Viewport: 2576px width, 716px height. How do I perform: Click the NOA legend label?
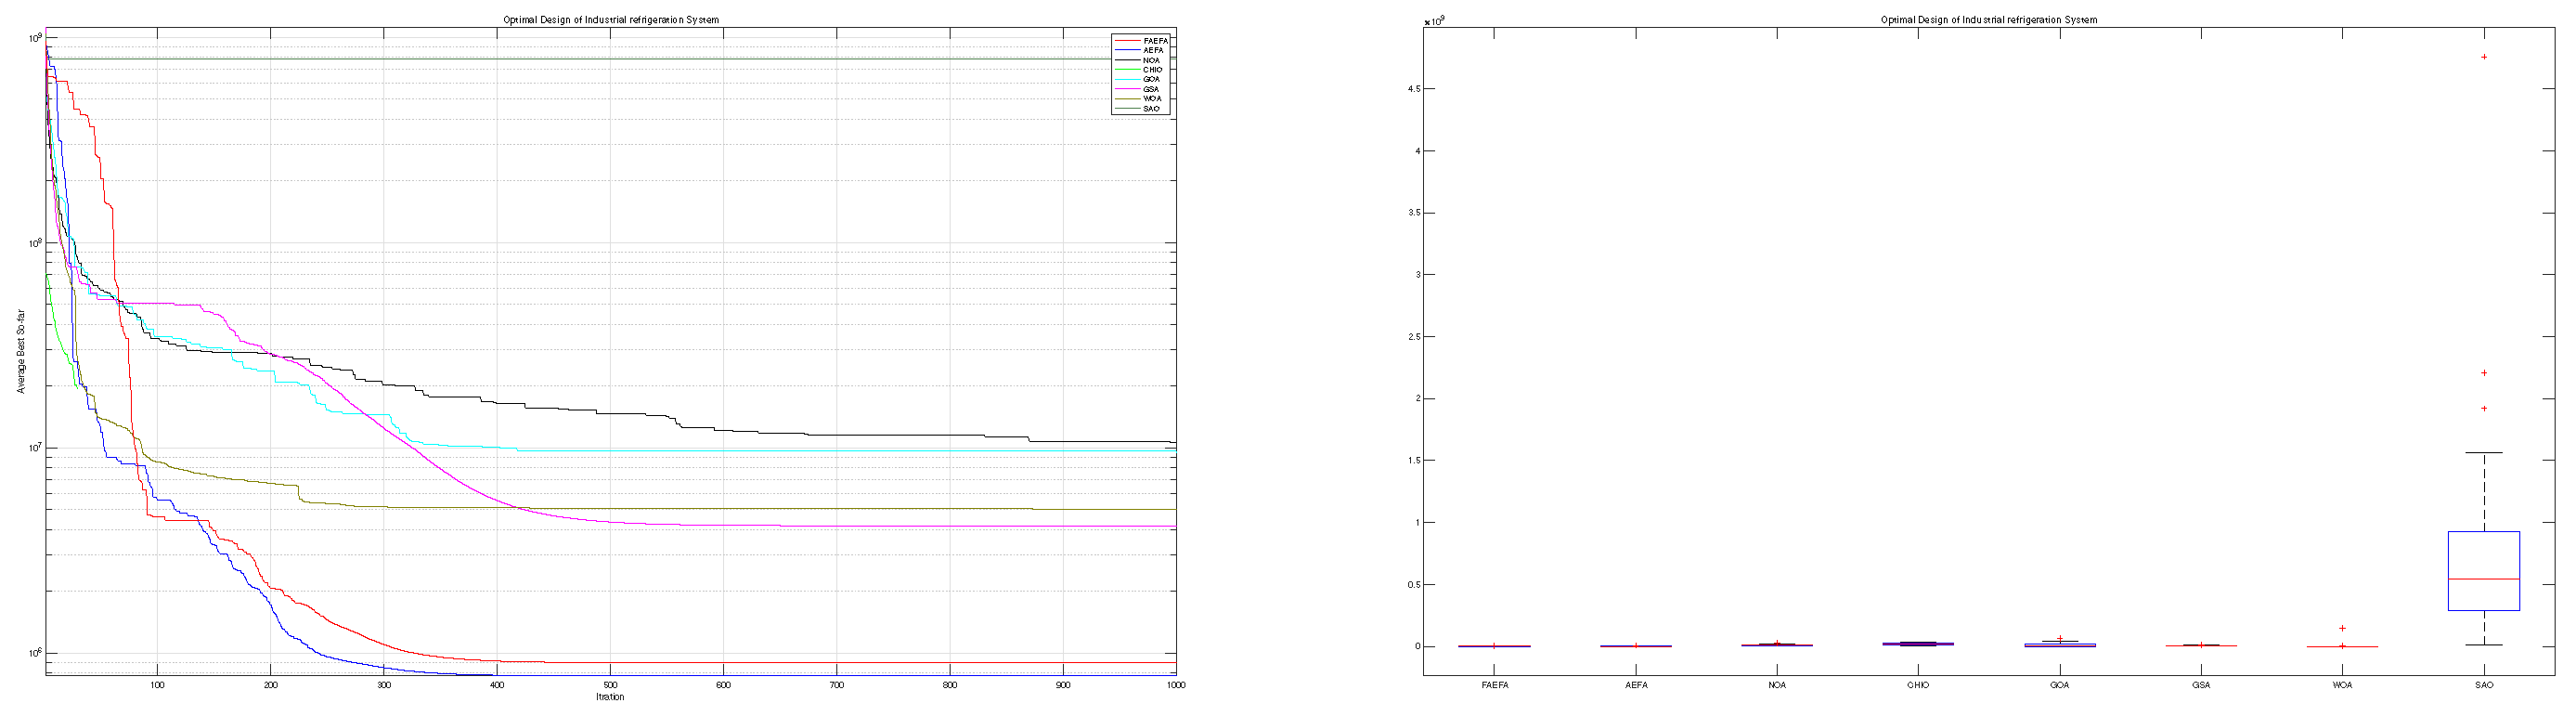pos(1151,60)
